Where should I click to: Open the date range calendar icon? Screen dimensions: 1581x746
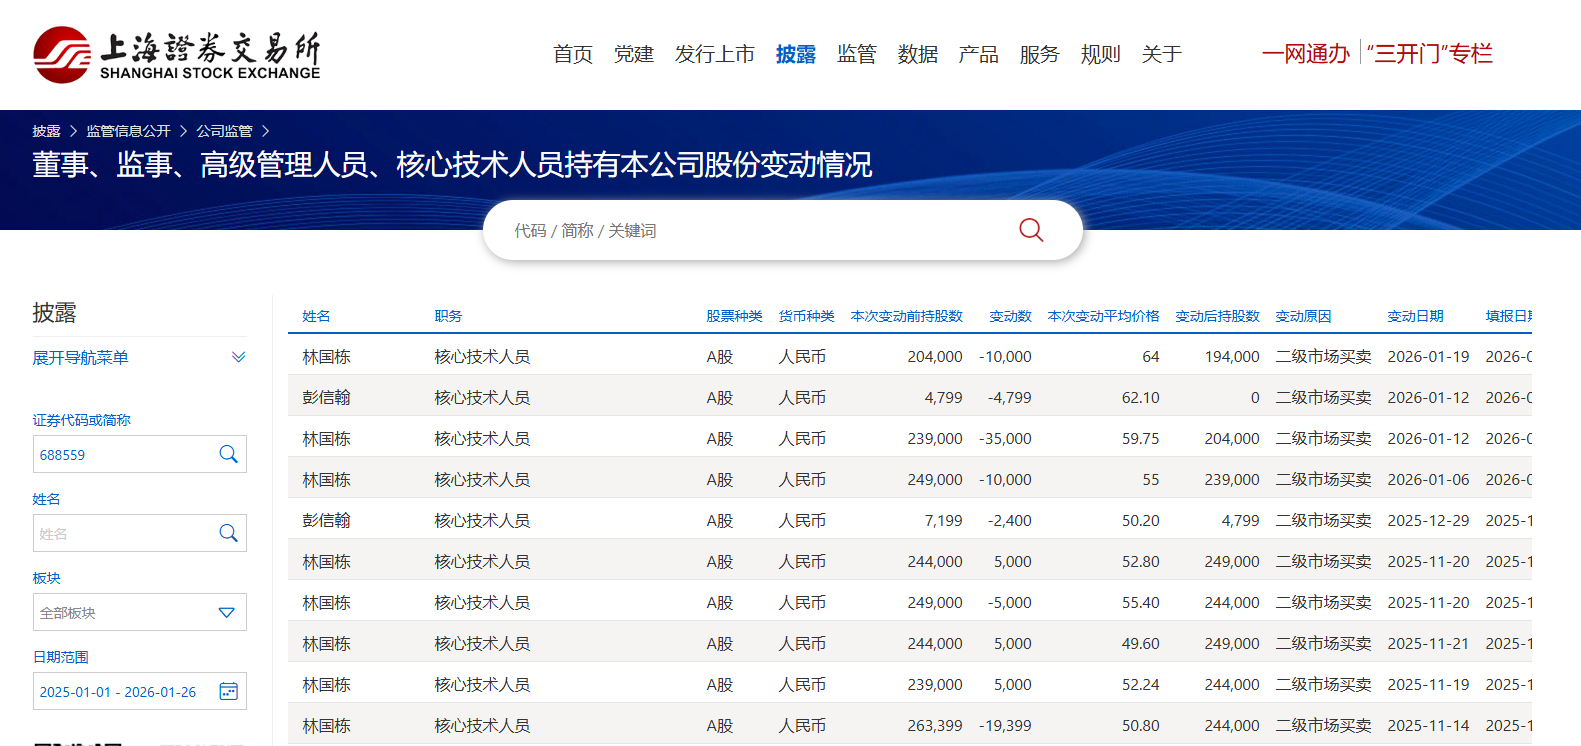tap(228, 691)
